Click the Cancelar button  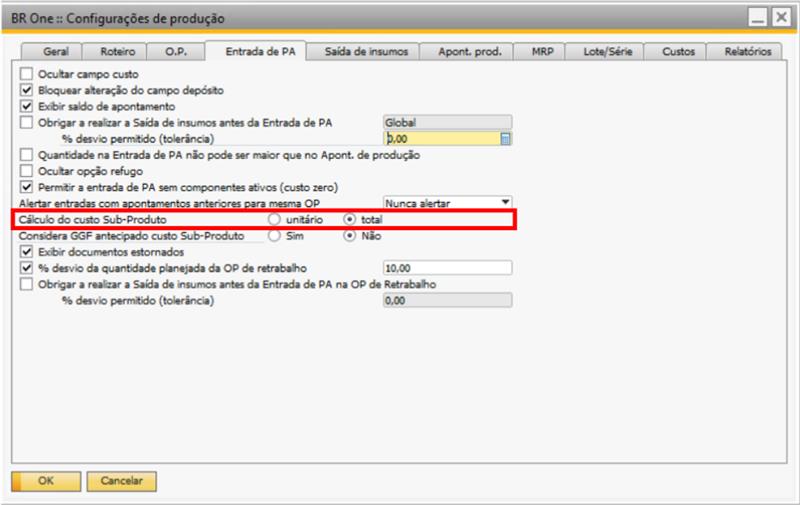pyautogui.click(x=120, y=481)
